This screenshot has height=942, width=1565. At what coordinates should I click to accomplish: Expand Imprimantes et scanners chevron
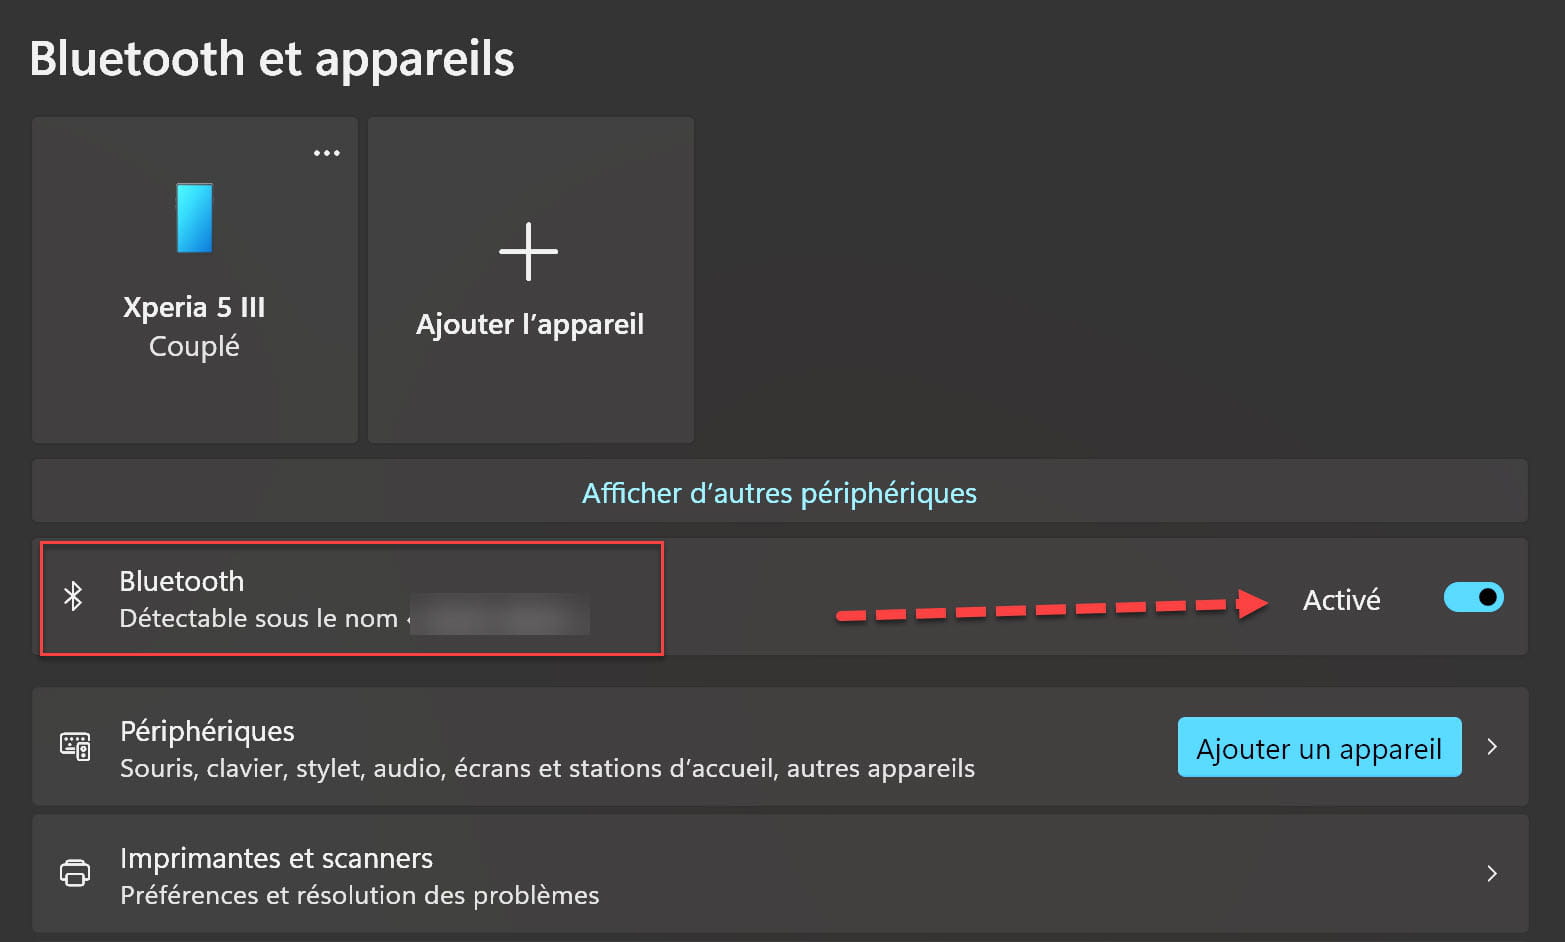click(x=1492, y=873)
